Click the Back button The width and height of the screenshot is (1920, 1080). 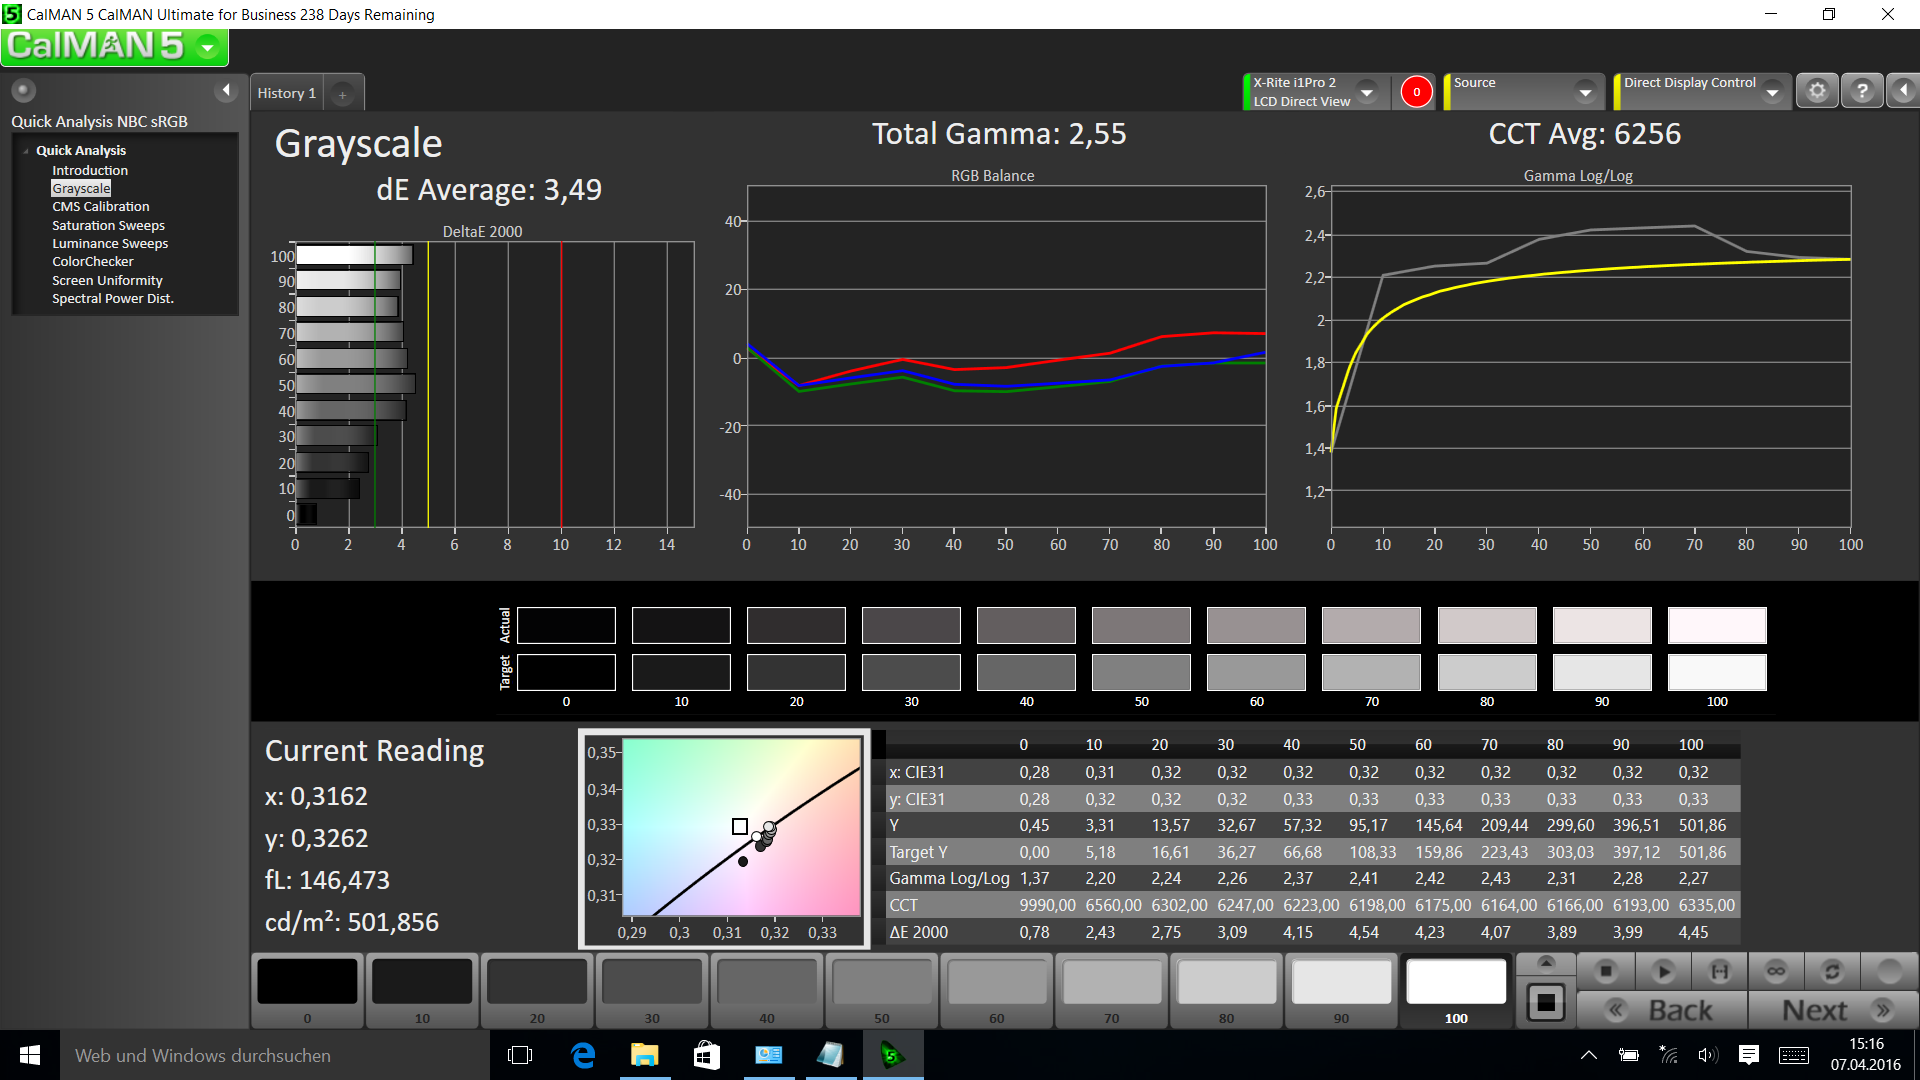coord(1662,1010)
